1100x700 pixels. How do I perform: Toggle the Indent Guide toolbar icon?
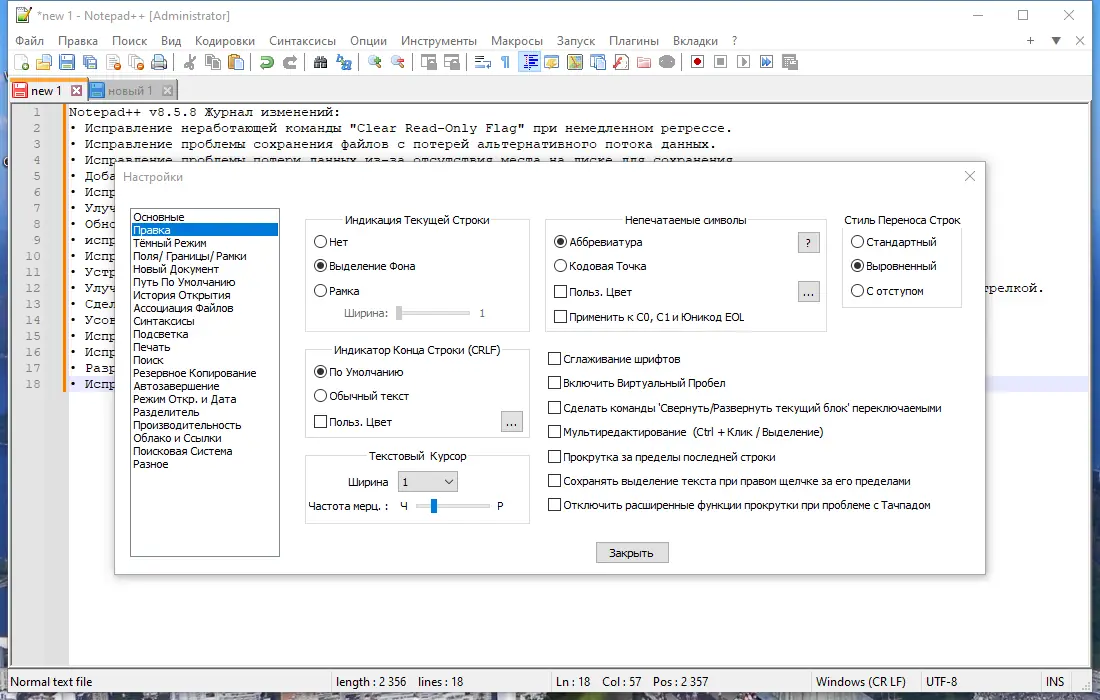click(530, 62)
